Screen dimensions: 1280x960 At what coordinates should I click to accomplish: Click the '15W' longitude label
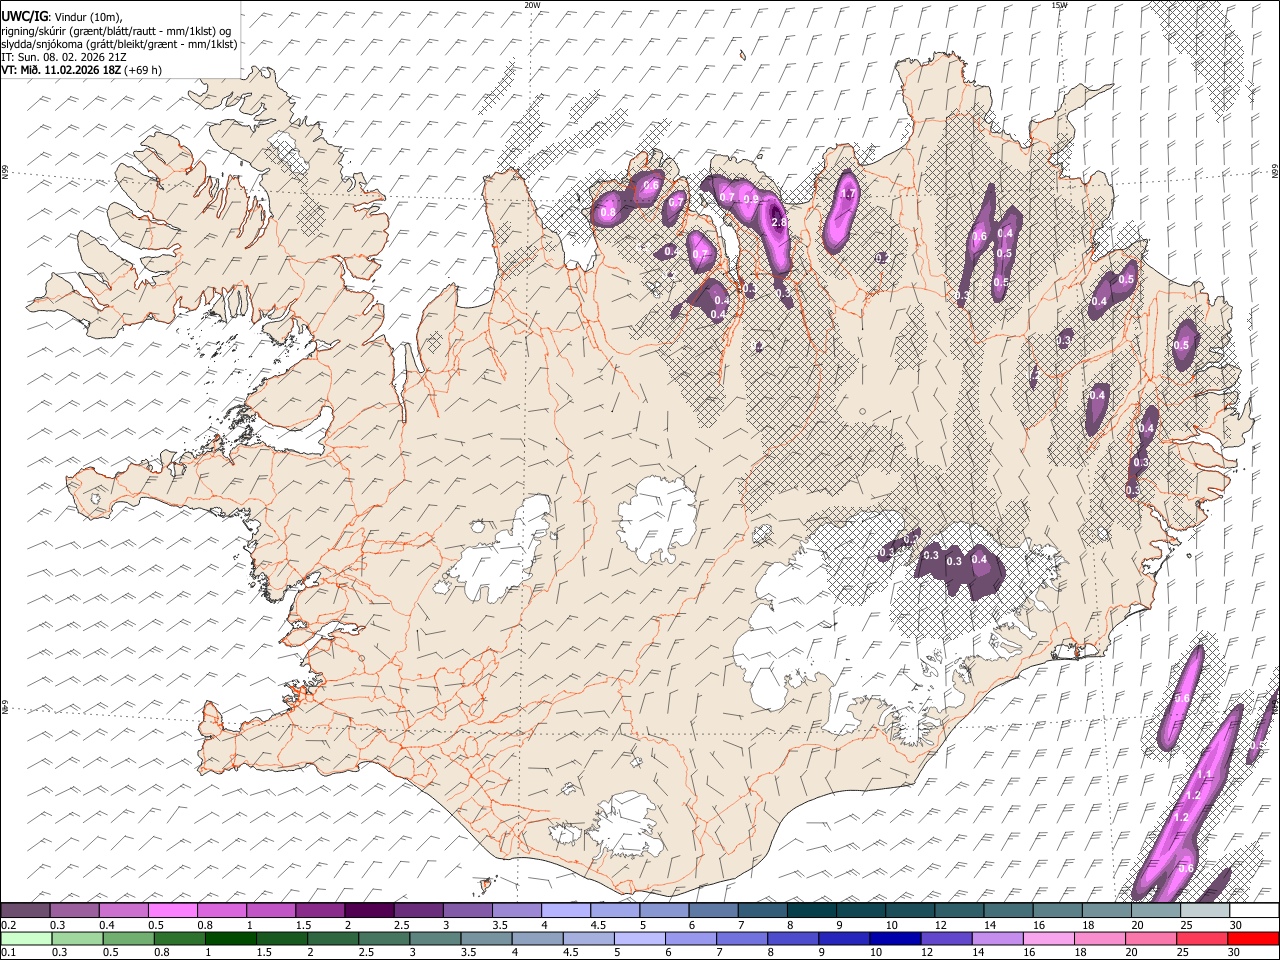[x=1059, y=5]
